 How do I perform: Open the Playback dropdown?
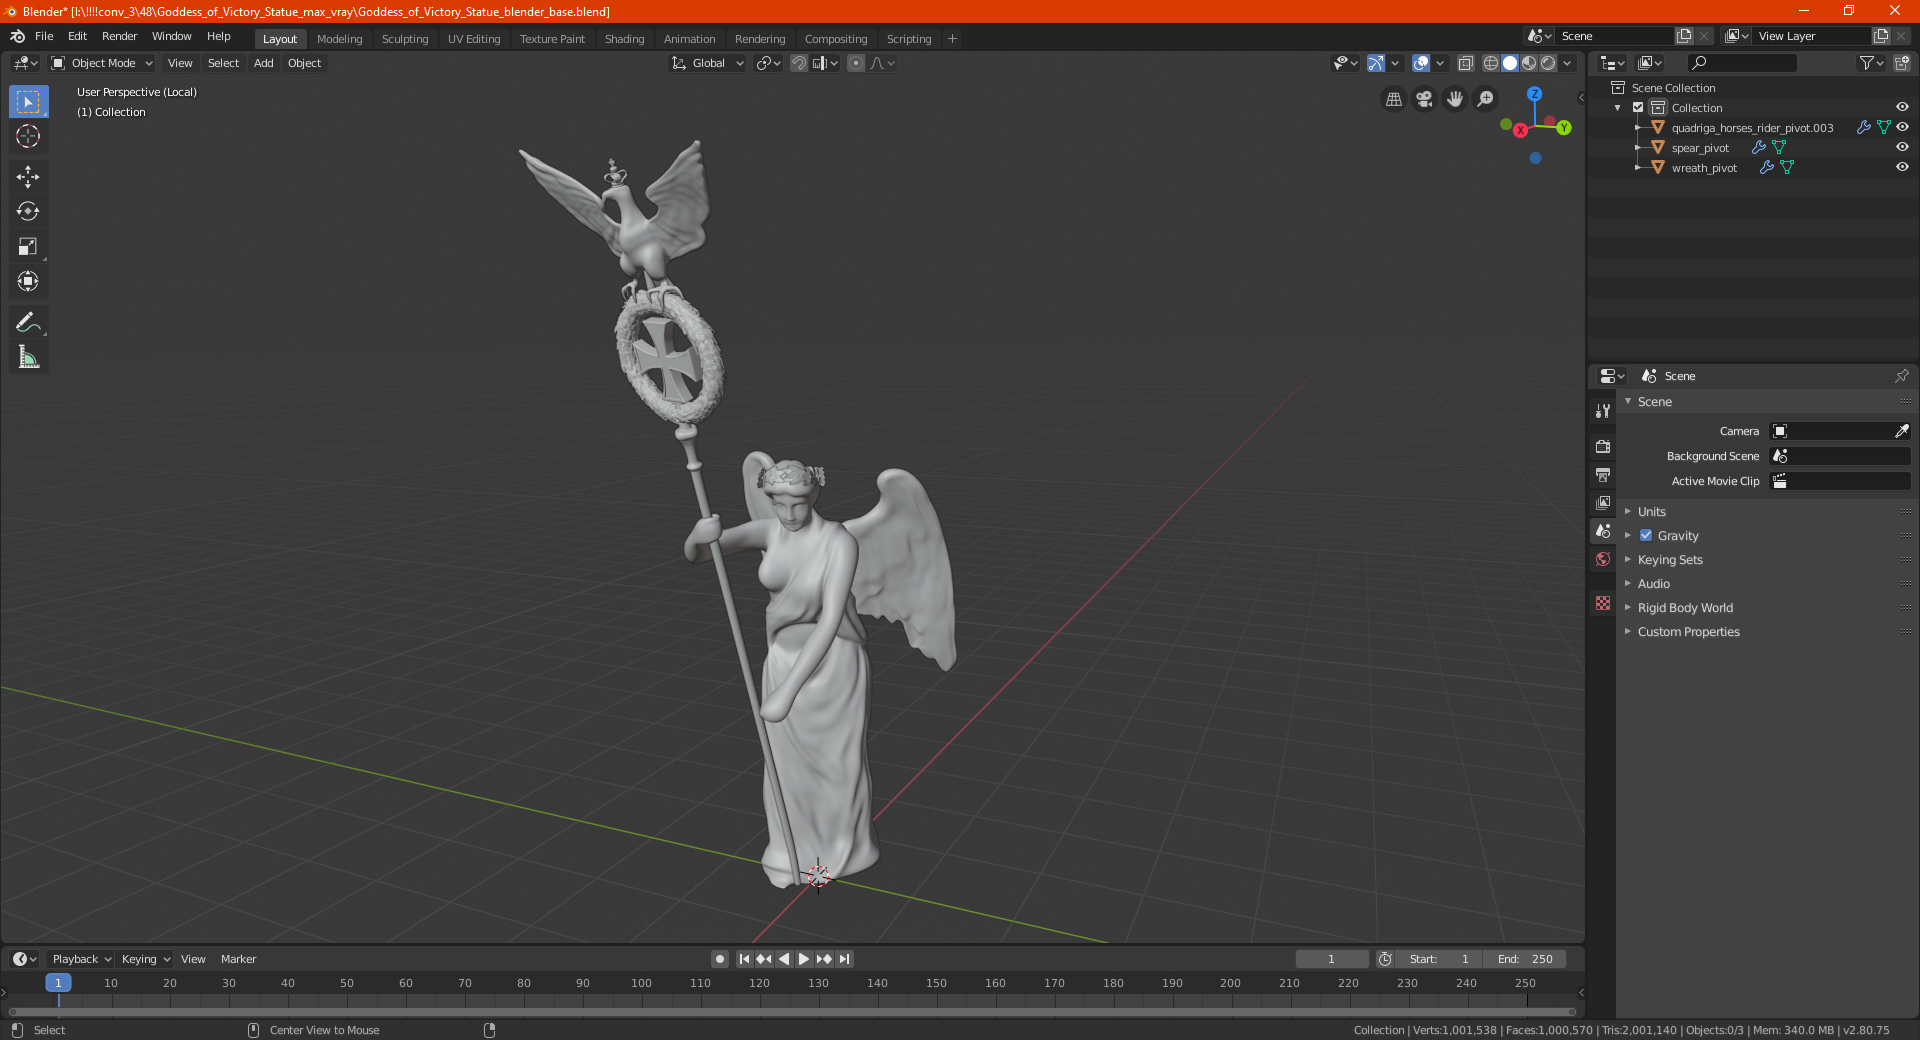pyautogui.click(x=81, y=959)
